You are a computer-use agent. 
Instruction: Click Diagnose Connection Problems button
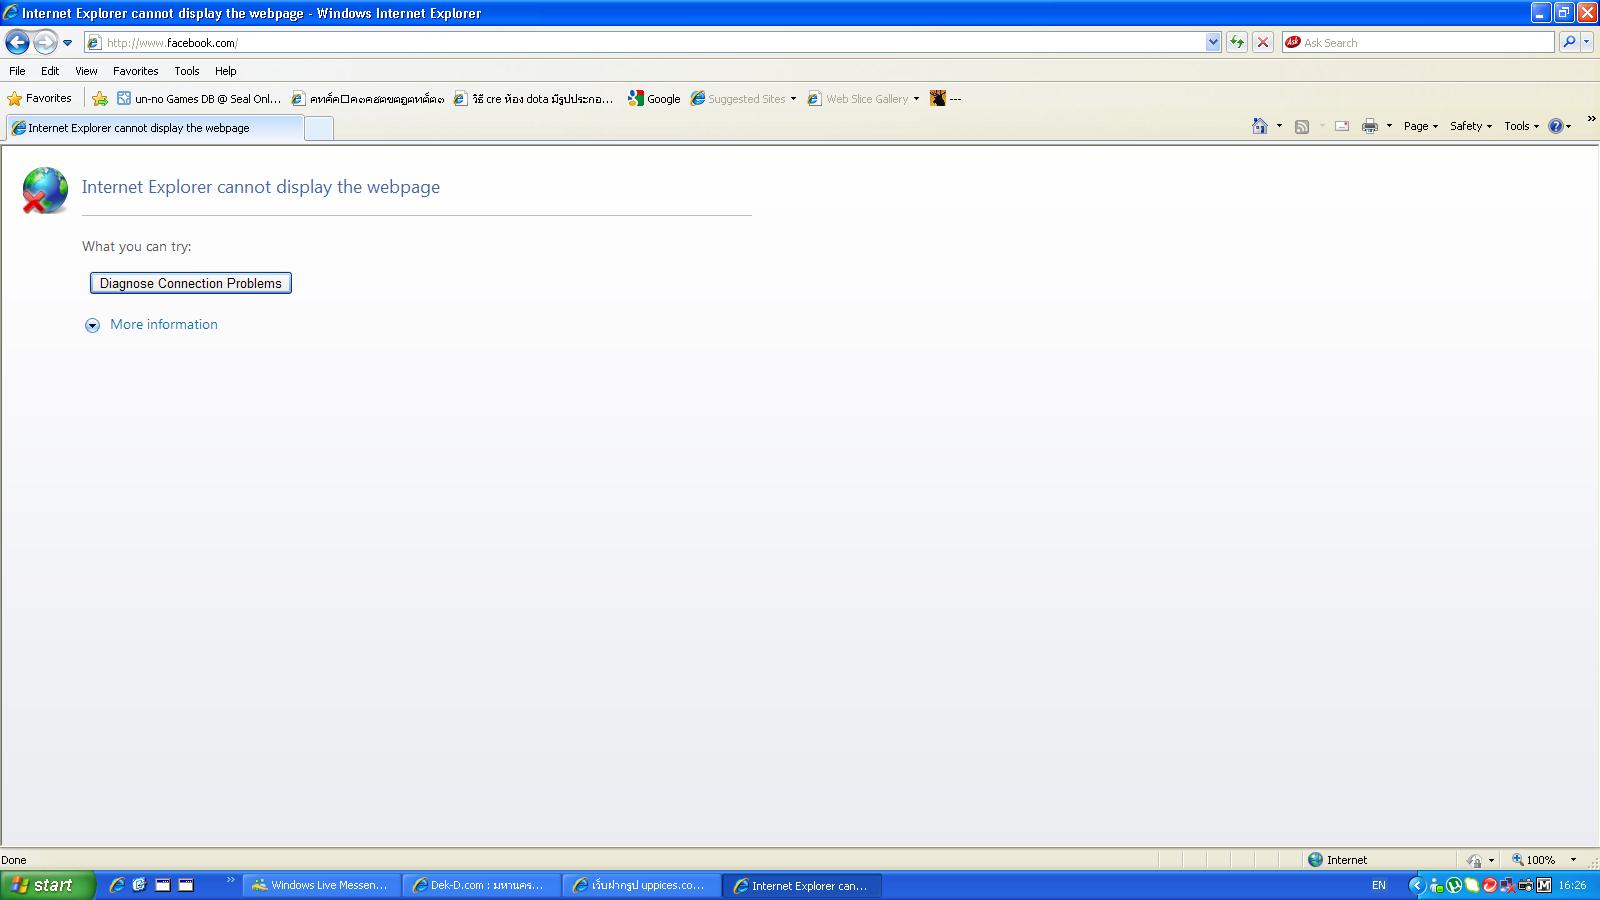click(191, 283)
